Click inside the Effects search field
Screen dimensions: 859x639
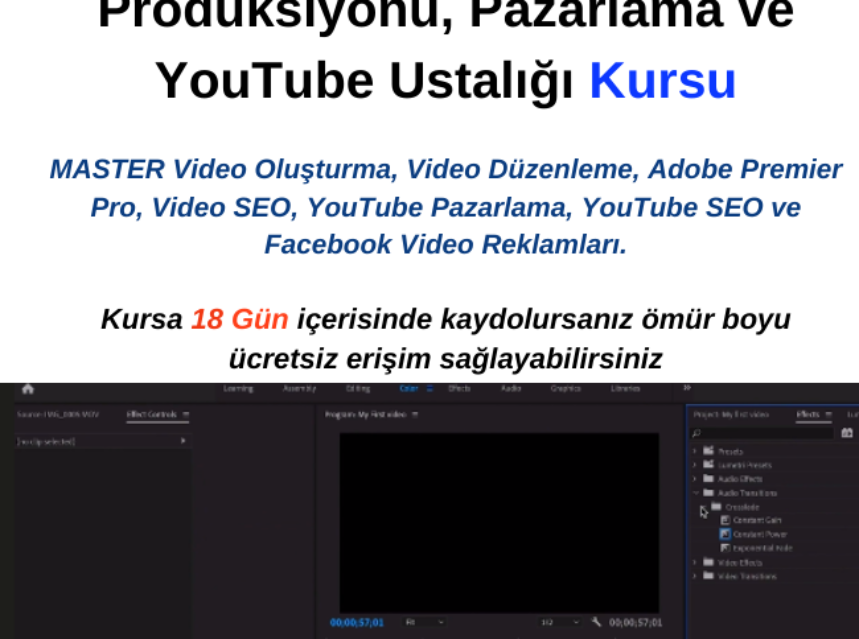[762, 433]
